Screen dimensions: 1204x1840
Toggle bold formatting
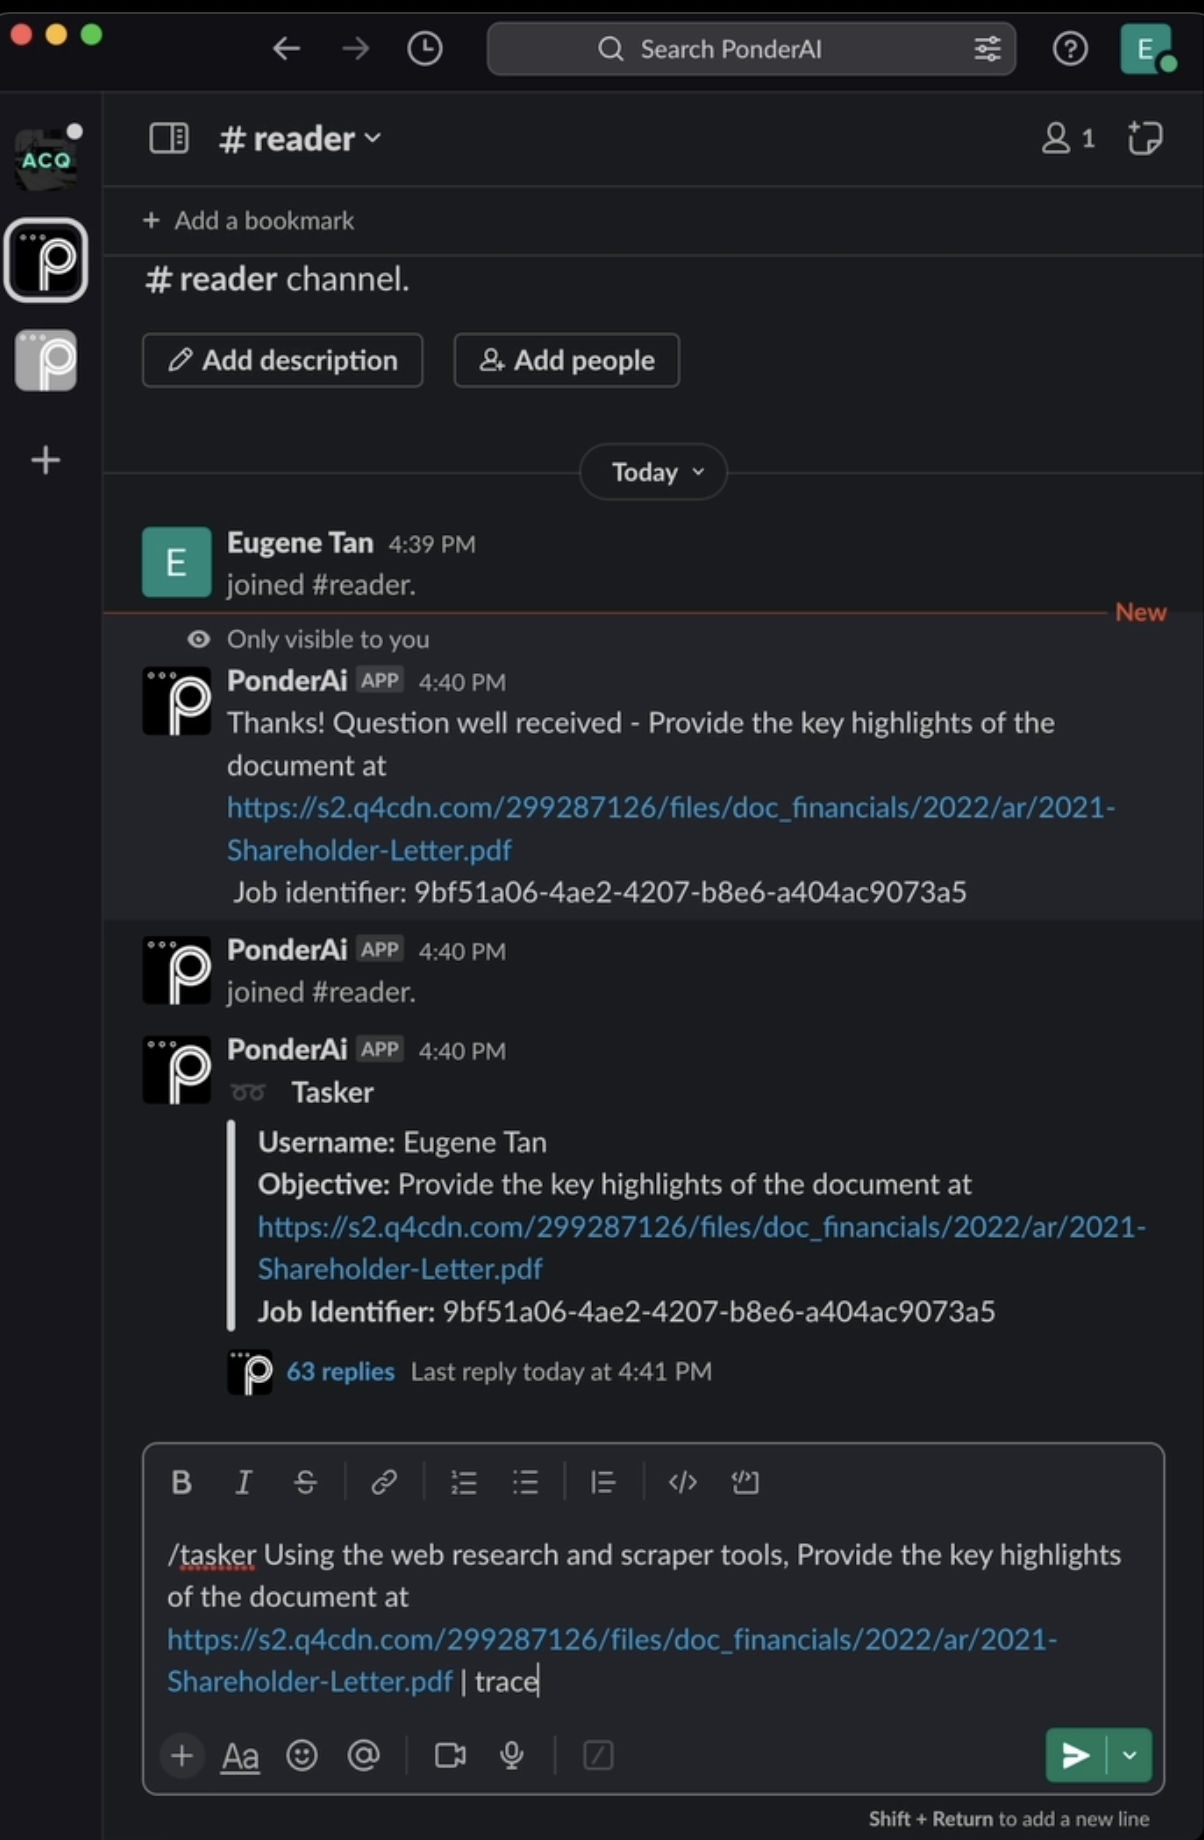click(181, 1482)
